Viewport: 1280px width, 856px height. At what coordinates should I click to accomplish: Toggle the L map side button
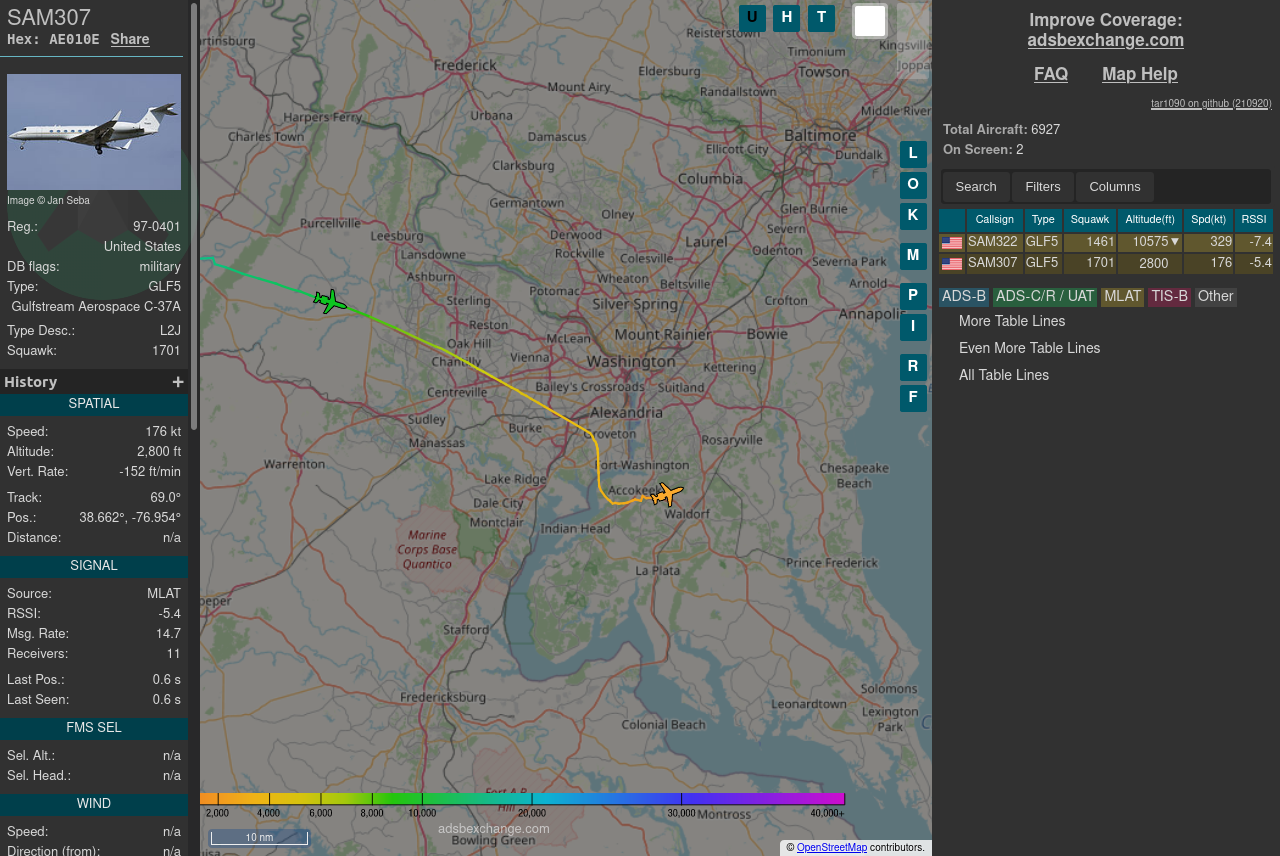pyautogui.click(x=913, y=154)
